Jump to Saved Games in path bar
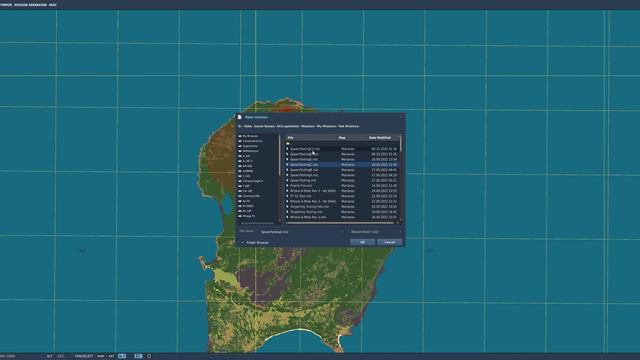 point(264,127)
